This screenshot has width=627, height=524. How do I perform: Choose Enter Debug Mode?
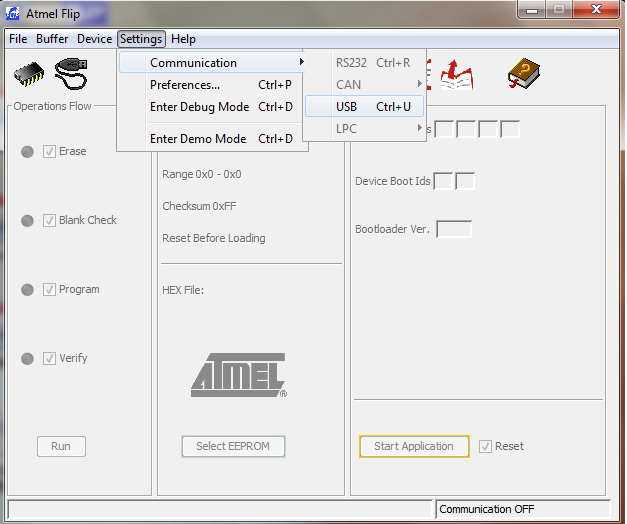tap(212, 107)
